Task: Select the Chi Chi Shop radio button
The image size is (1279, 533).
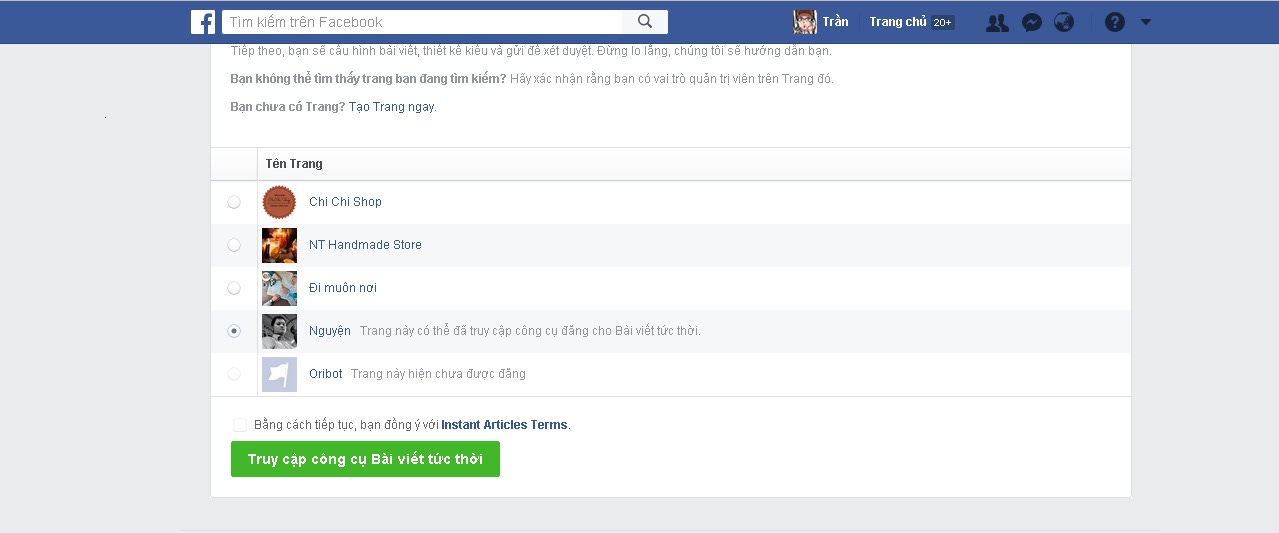Action: click(x=234, y=202)
